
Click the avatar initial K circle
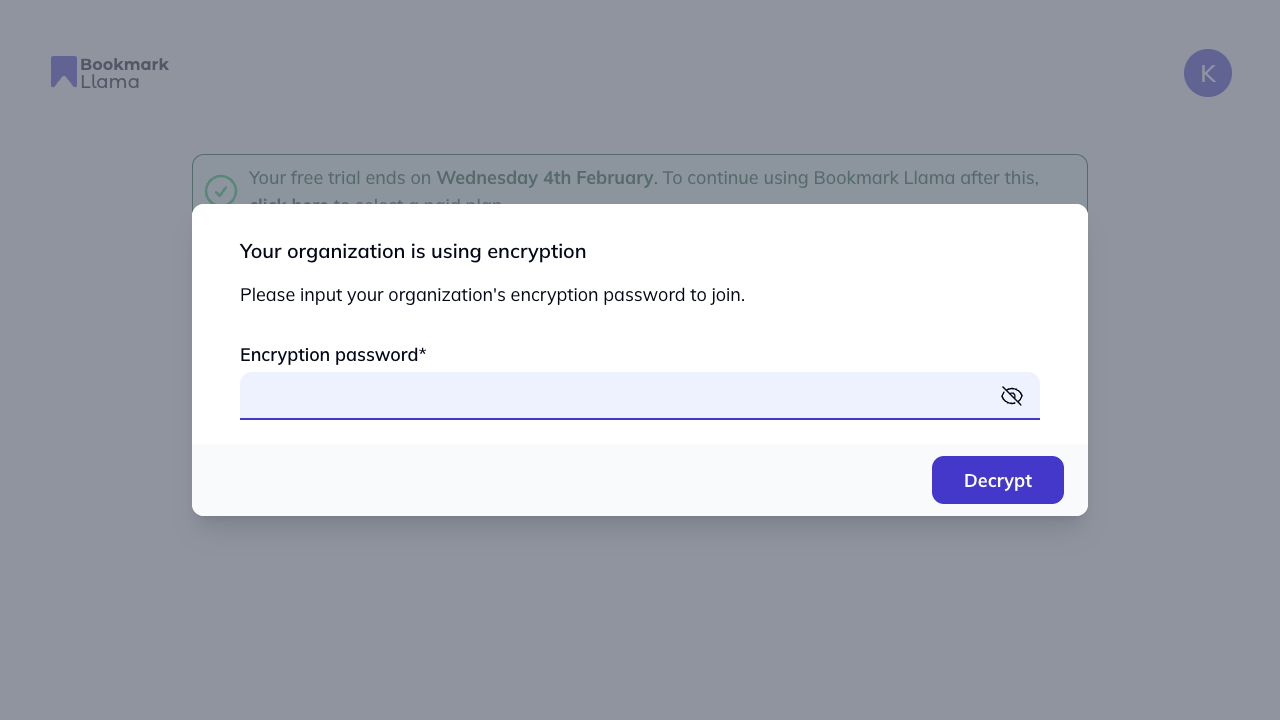pyautogui.click(x=1207, y=72)
